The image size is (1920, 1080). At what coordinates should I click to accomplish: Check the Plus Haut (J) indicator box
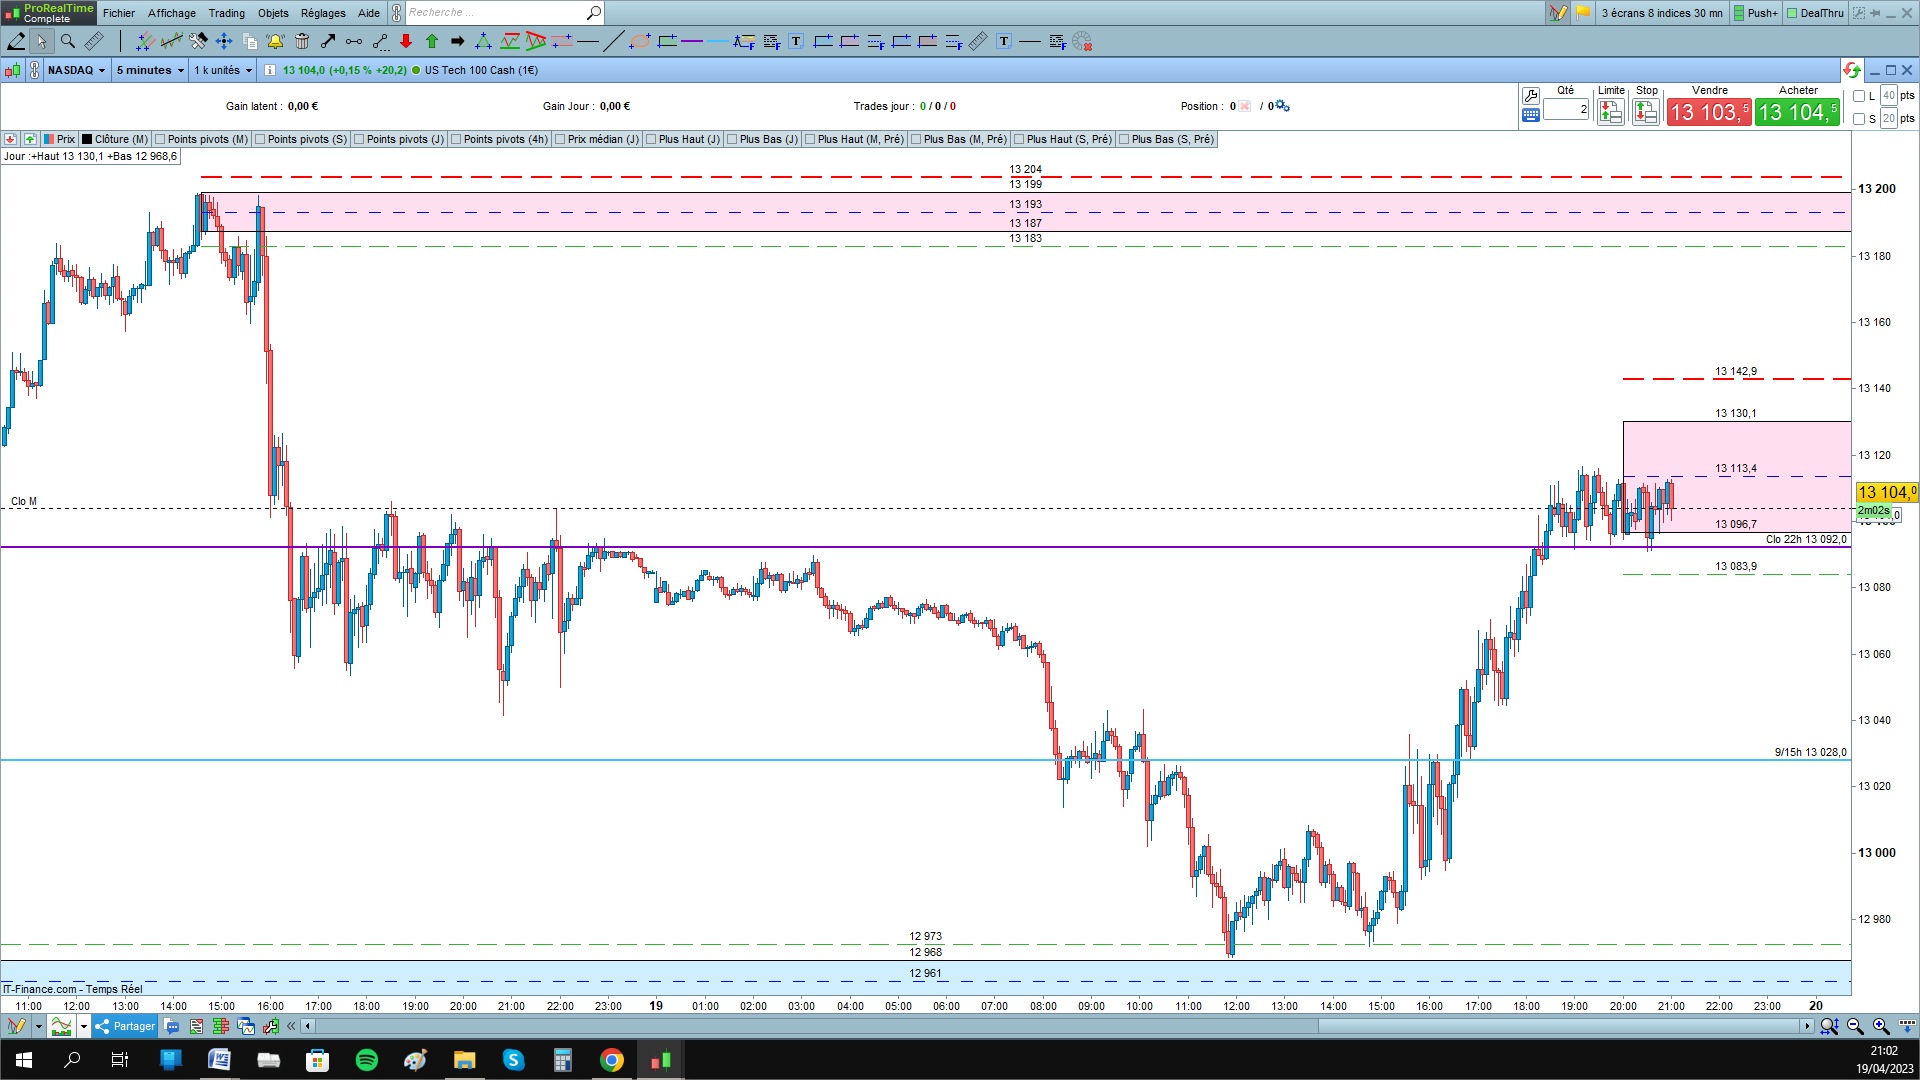click(651, 139)
